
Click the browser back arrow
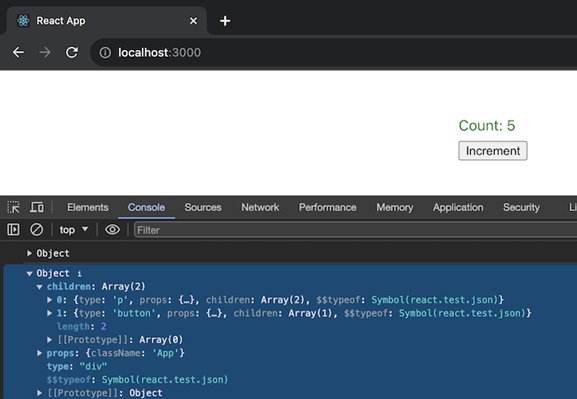(18, 53)
